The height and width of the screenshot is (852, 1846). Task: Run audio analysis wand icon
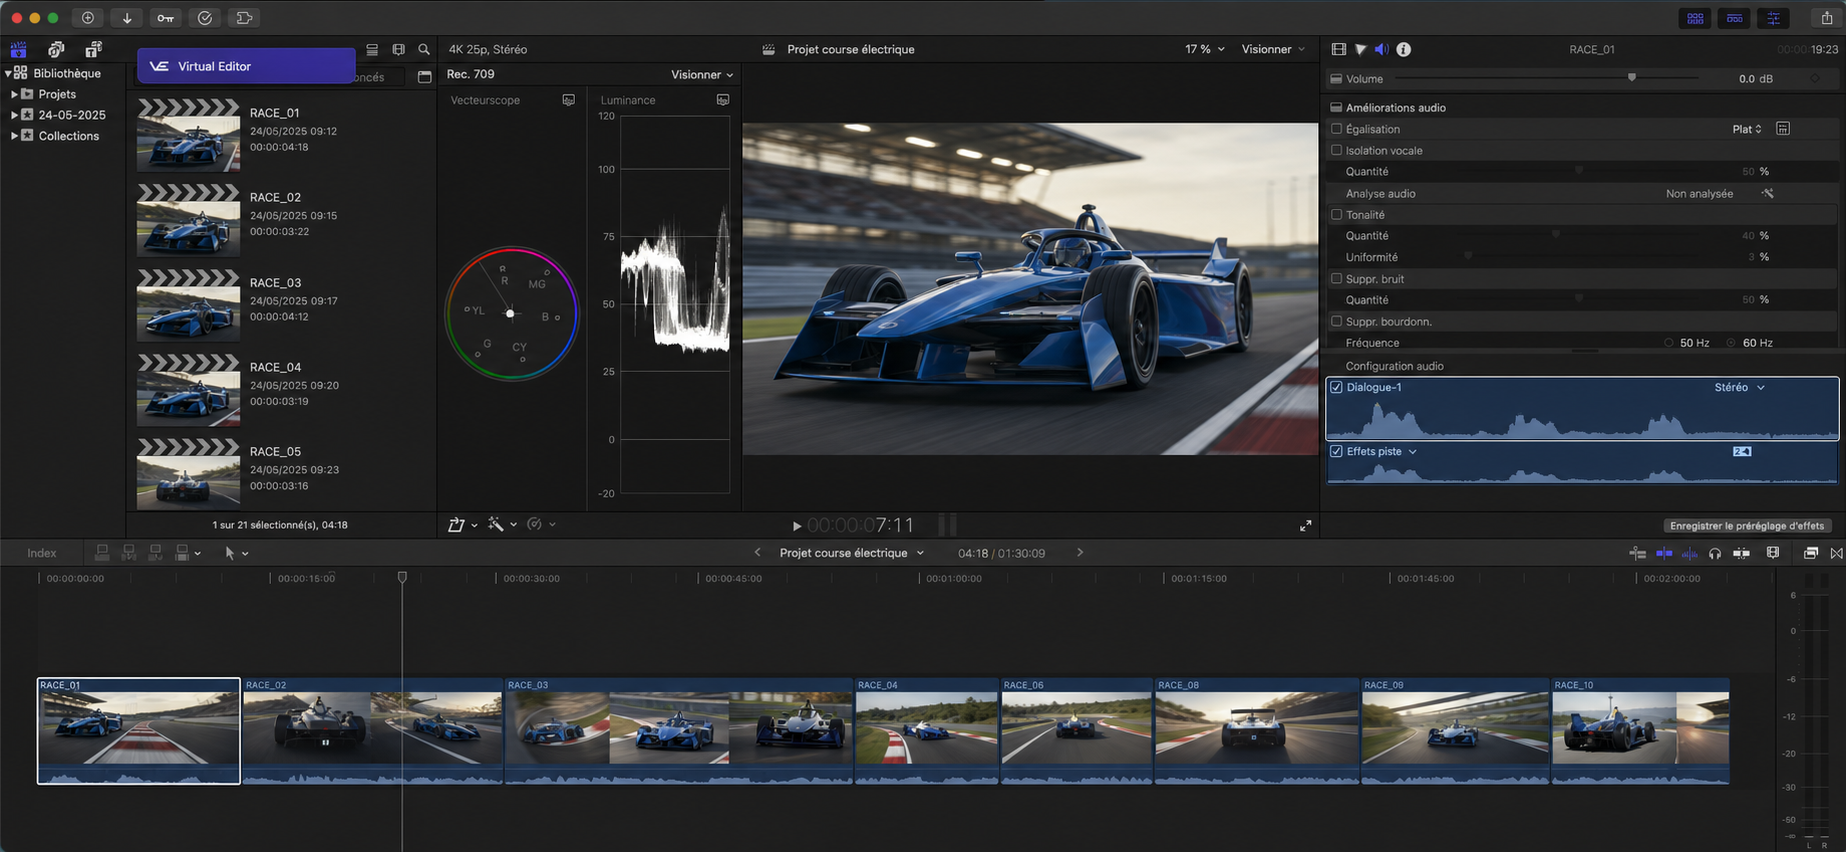(1768, 193)
